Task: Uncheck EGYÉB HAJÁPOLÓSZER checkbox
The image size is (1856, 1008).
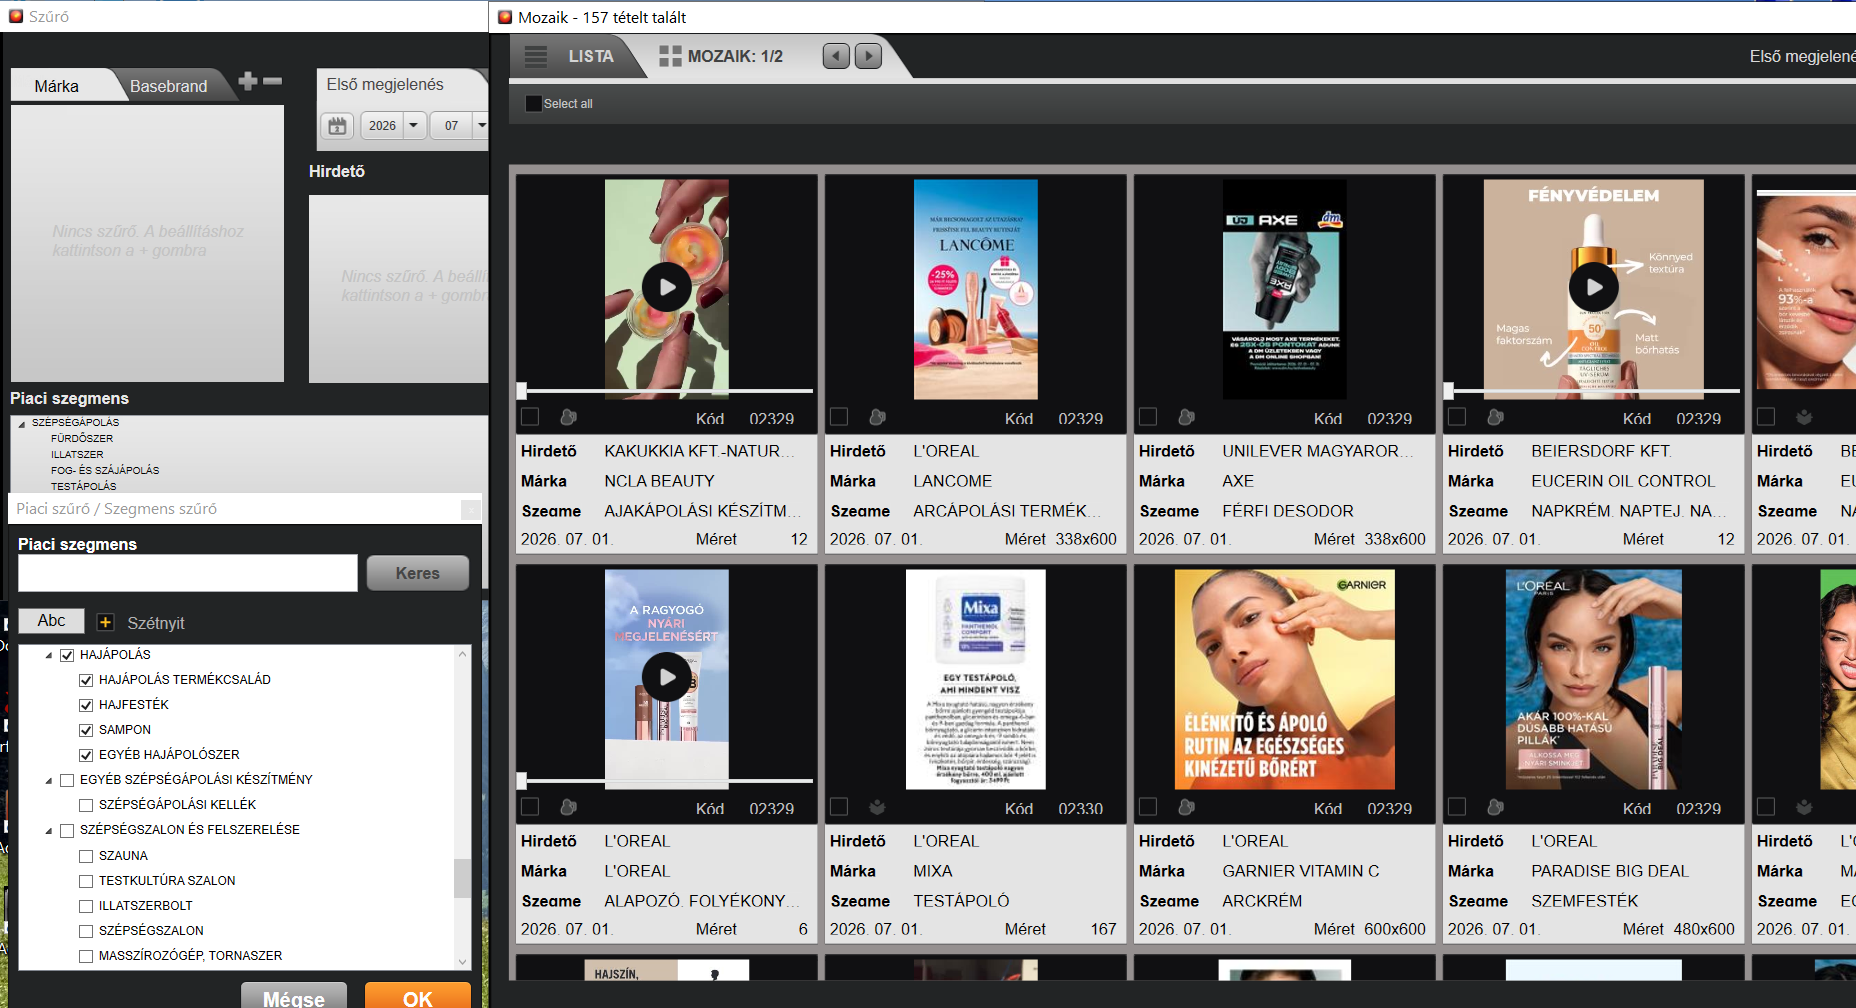Action: pos(86,755)
